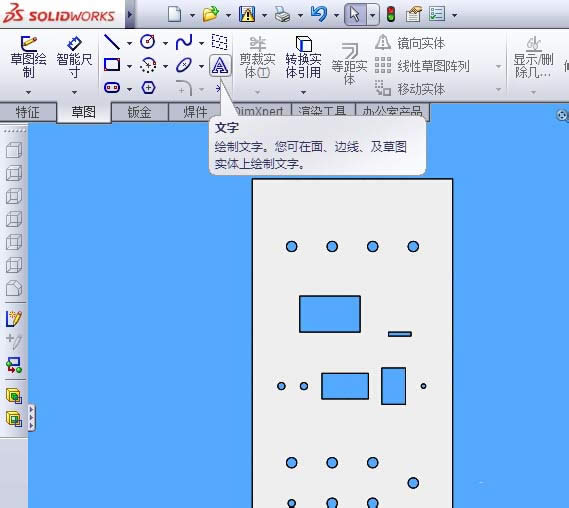569x508 pixels.
Task: Click the 草图绘制 button
Action: click(28, 57)
